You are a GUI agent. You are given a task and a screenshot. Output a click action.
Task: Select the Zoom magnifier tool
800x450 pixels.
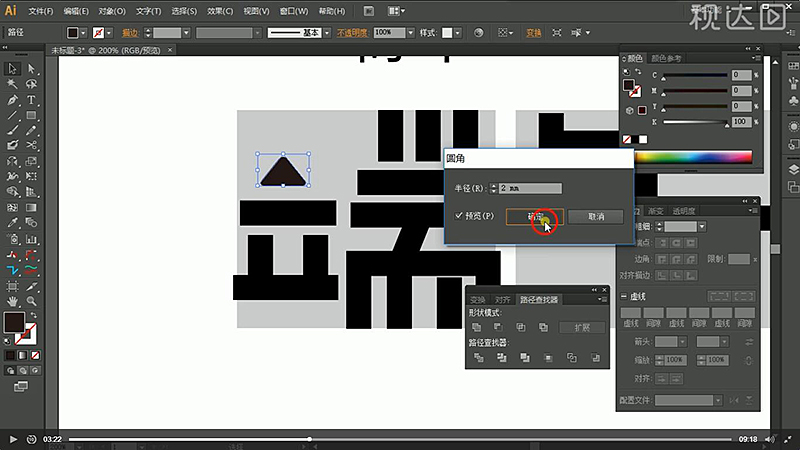pyautogui.click(x=31, y=301)
